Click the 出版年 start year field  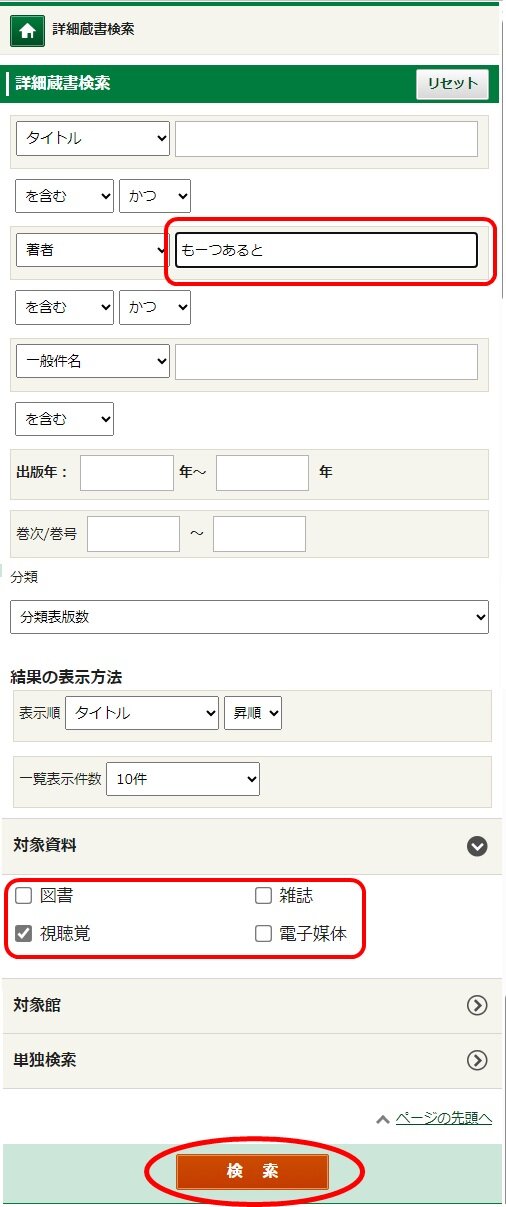127,472
